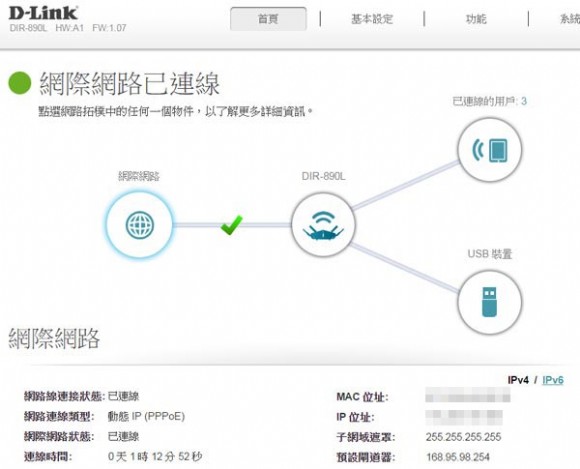
Task: Open the connected clients tablet icon
Action: [490, 149]
